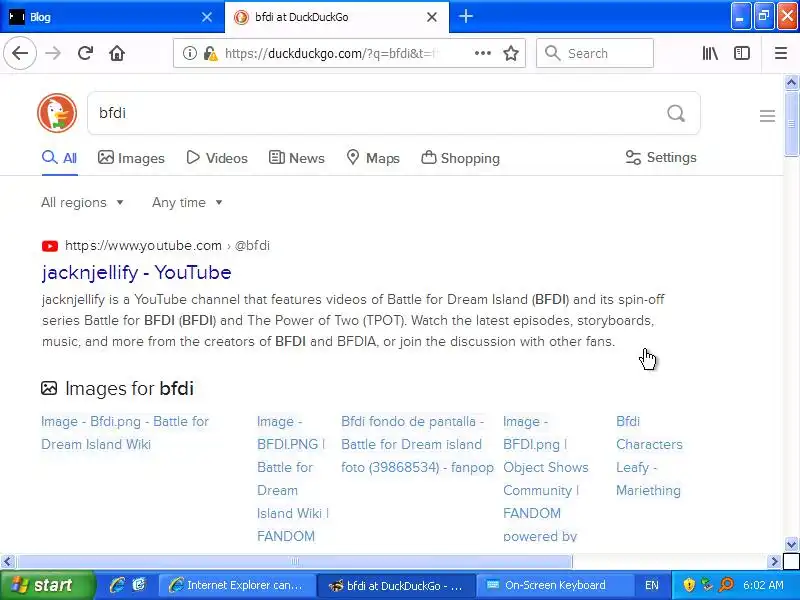Open Image - BFDI.PNG Dream Island Wiki FANDOM
The height and width of the screenshot is (600, 800).
pyautogui.click(x=293, y=479)
